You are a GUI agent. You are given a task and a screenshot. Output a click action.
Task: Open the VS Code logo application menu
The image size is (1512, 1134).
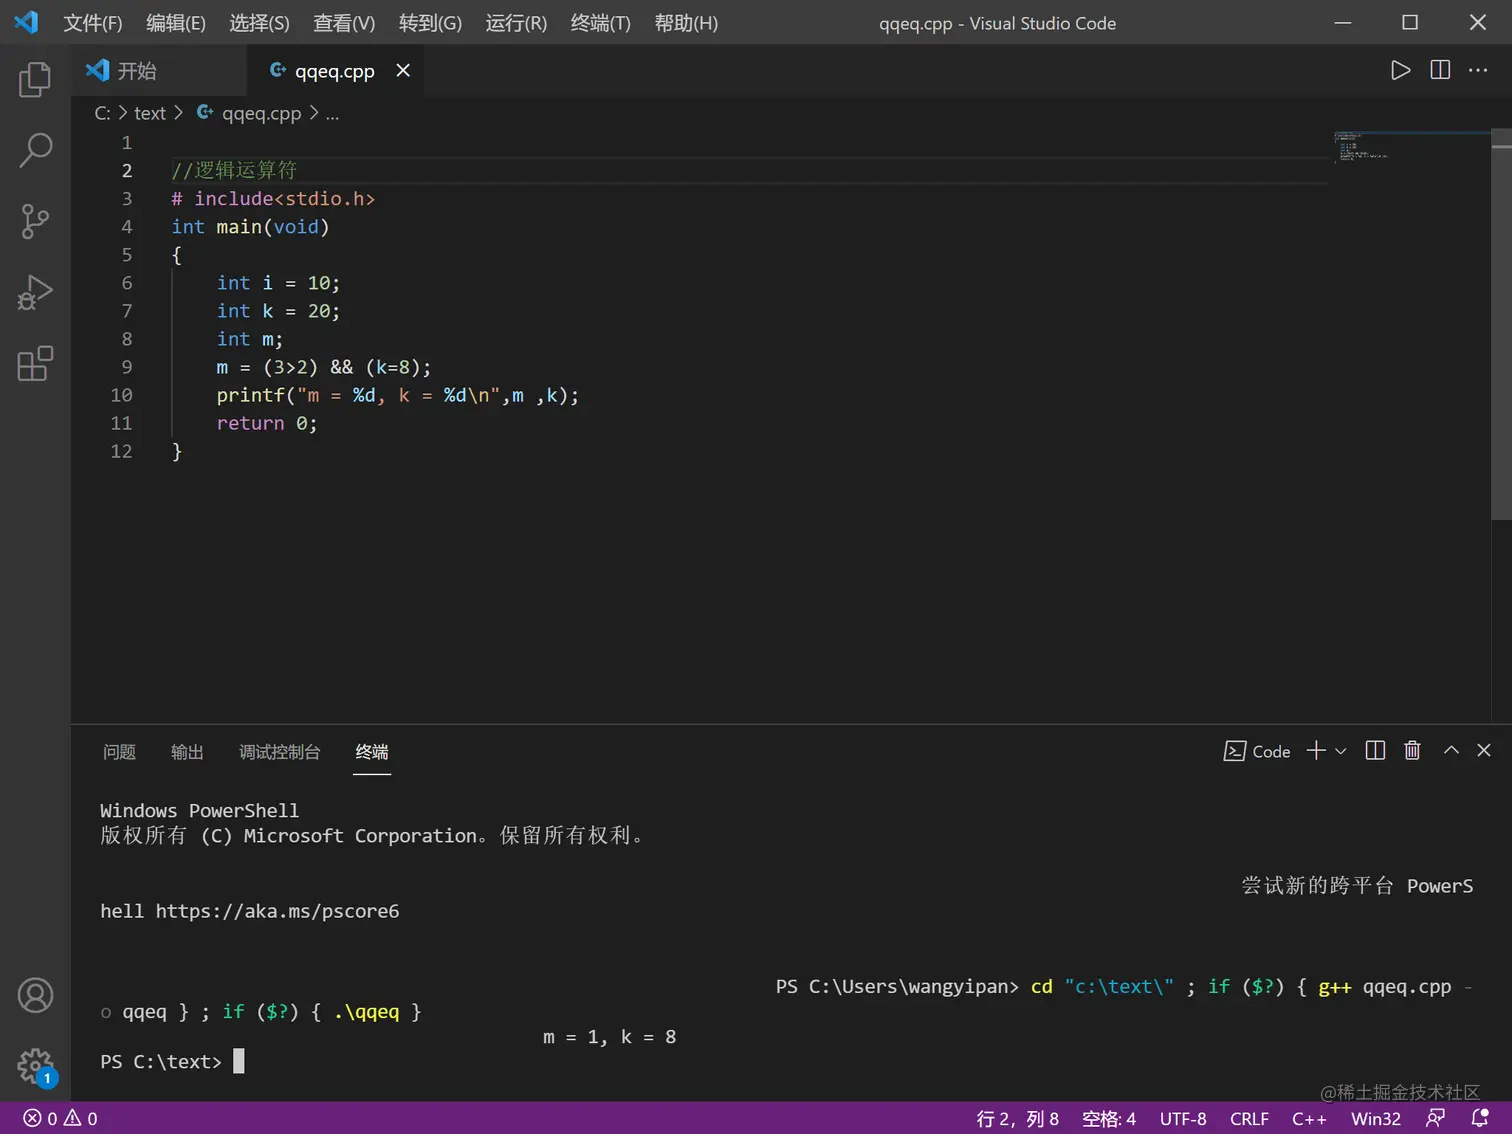click(26, 22)
